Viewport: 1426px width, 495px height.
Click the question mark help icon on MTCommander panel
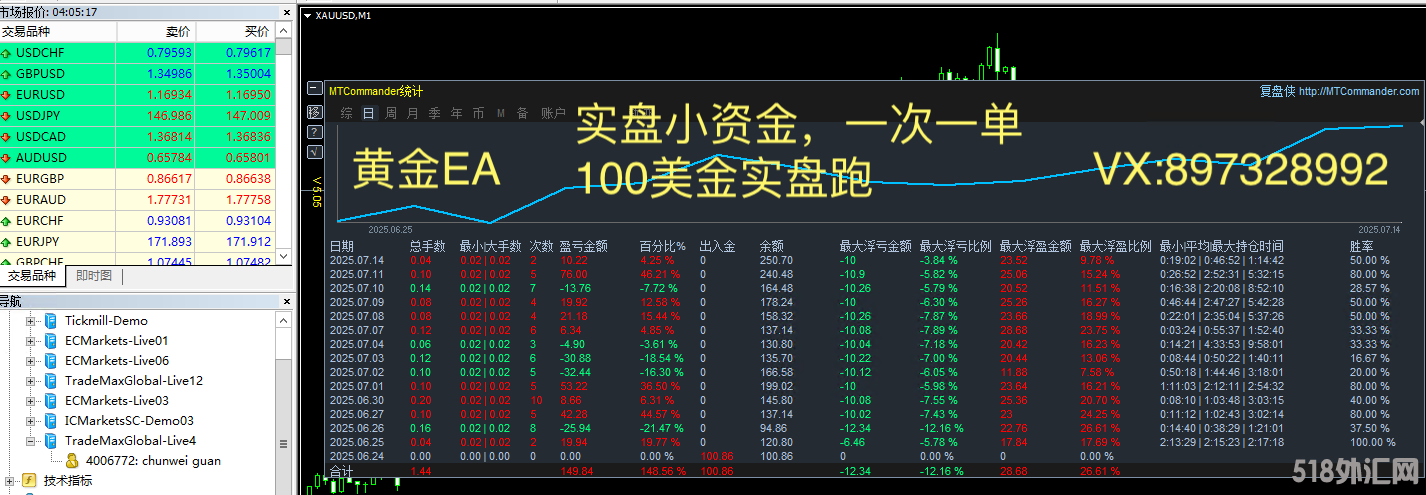[x=315, y=131]
